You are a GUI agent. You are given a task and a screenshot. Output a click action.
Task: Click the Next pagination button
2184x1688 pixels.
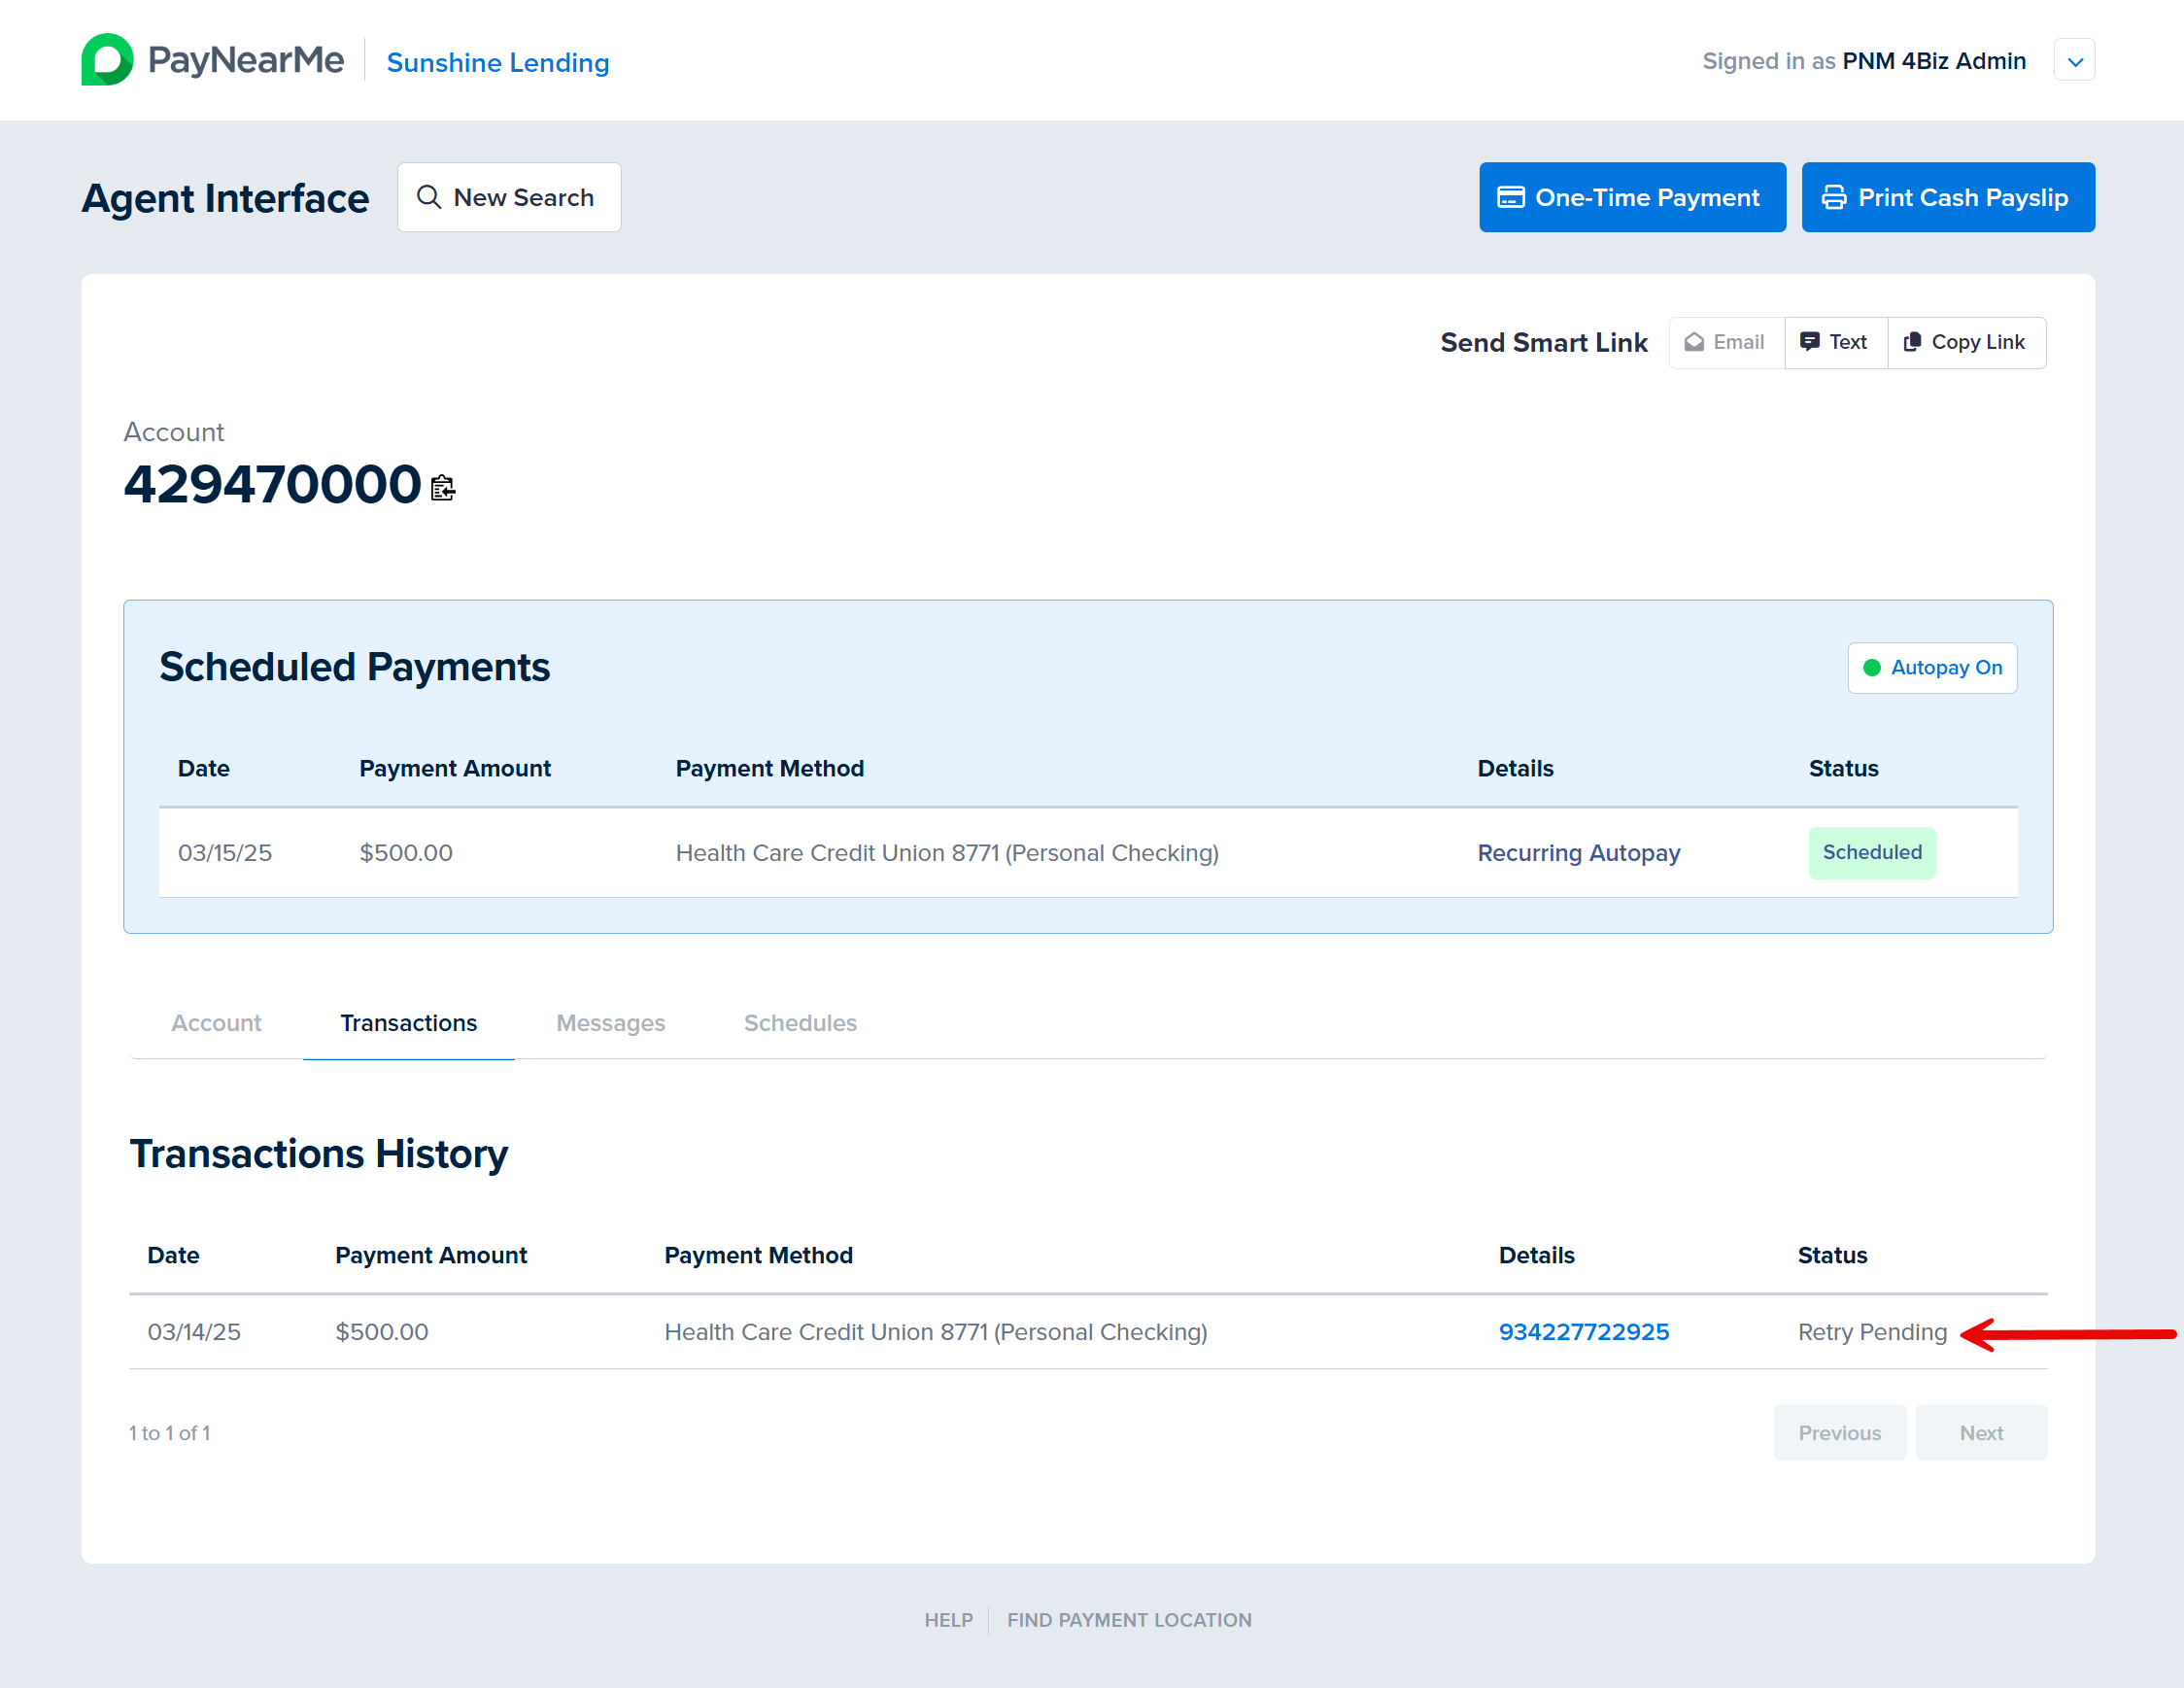pyautogui.click(x=1980, y=1433)
